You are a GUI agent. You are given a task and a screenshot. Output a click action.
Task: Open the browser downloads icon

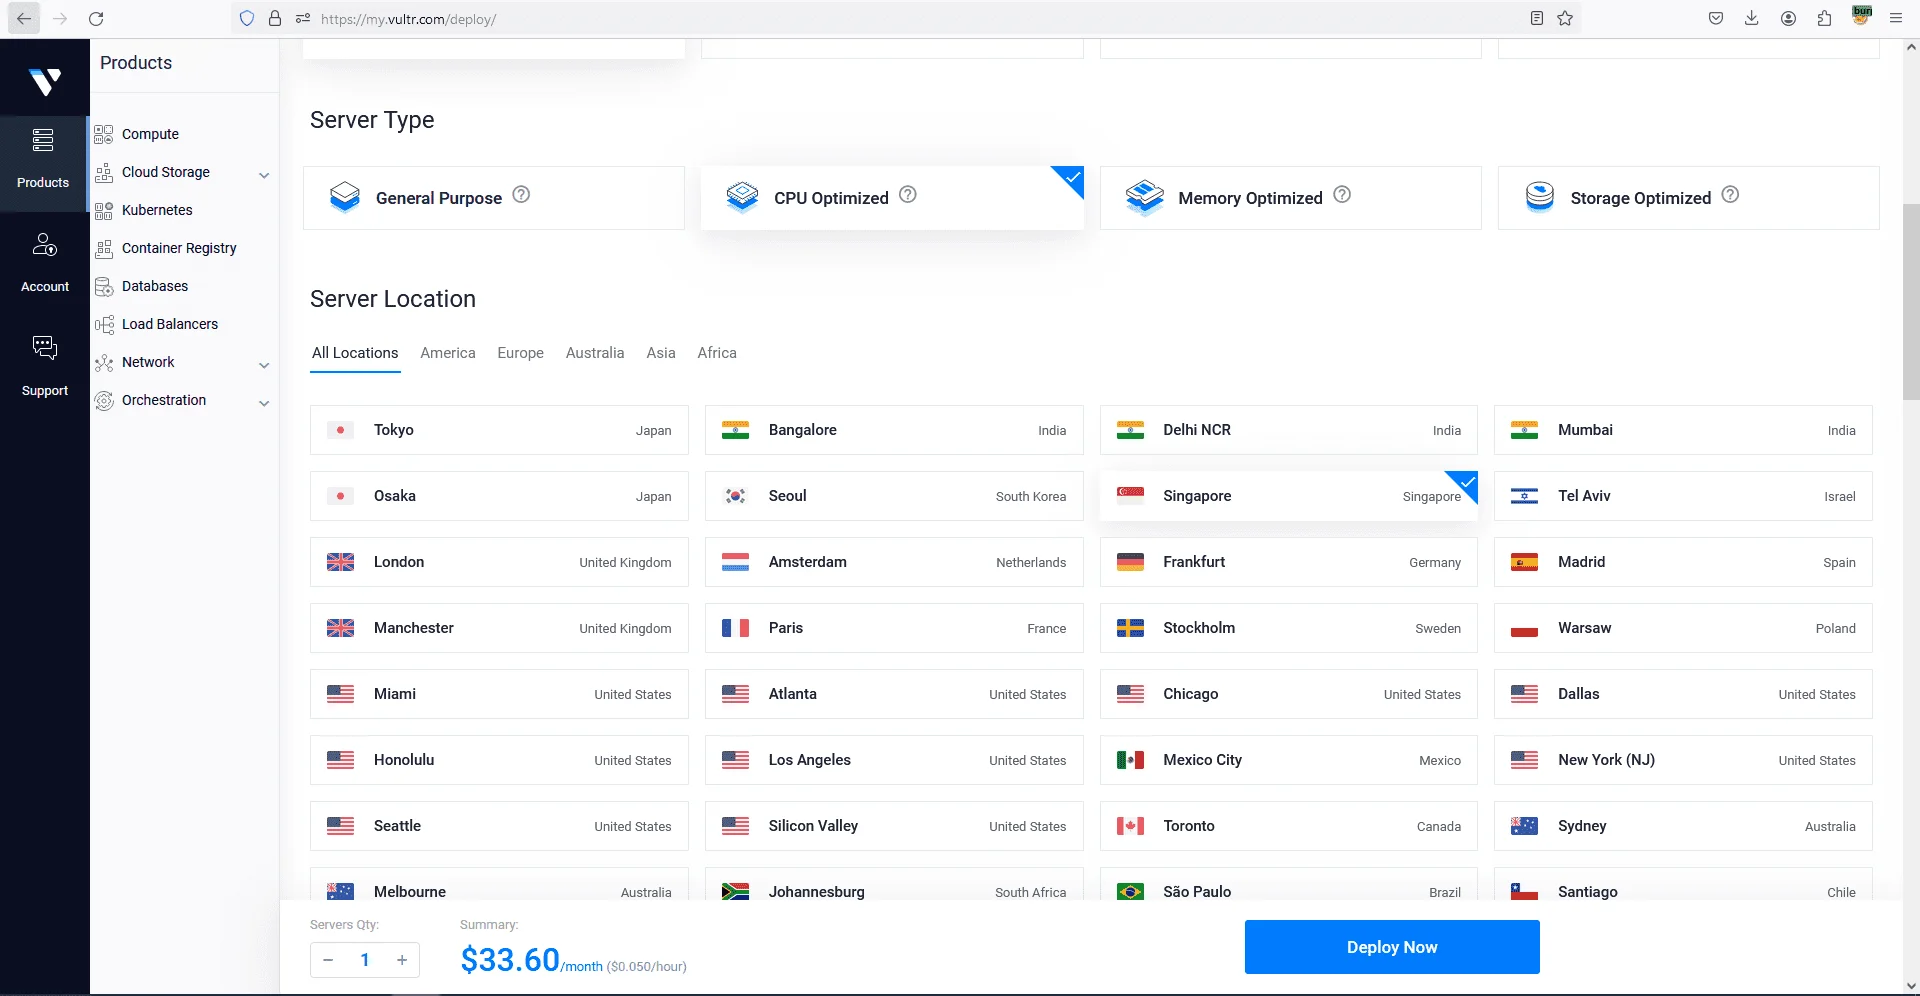coord(1752,18)
